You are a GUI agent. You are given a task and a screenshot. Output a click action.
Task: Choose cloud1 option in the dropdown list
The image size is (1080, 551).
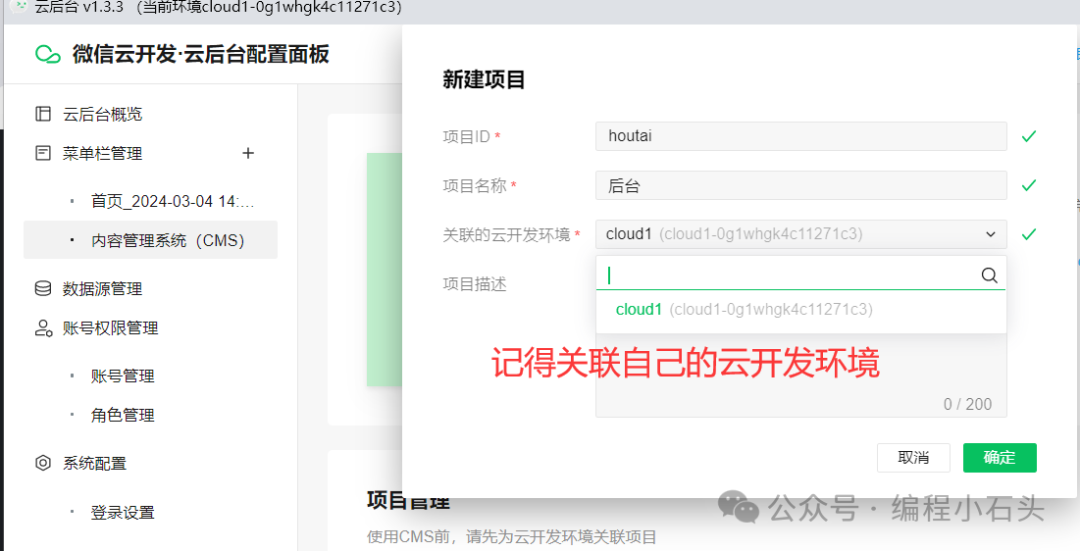pyautogui.click(x=801, y=310)
